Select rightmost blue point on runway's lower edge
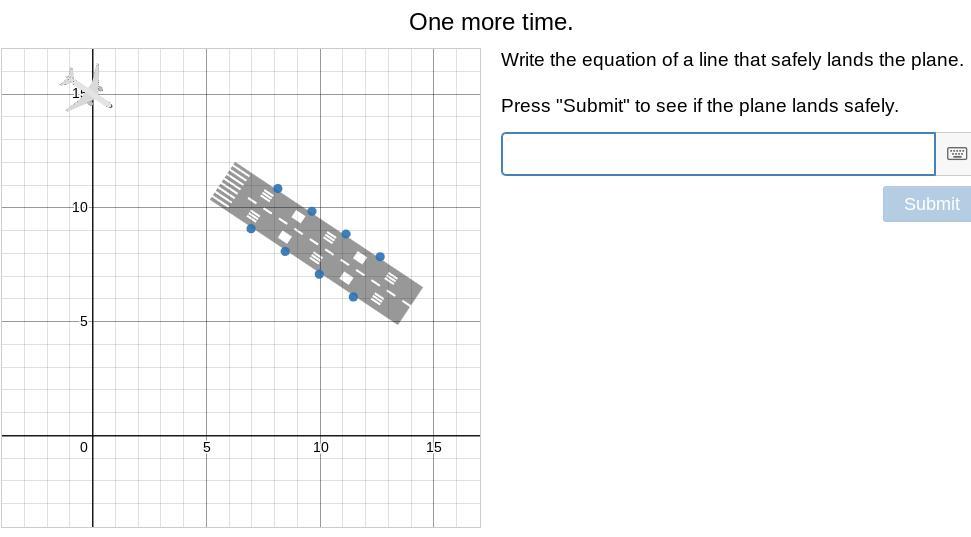 (353, 297)
